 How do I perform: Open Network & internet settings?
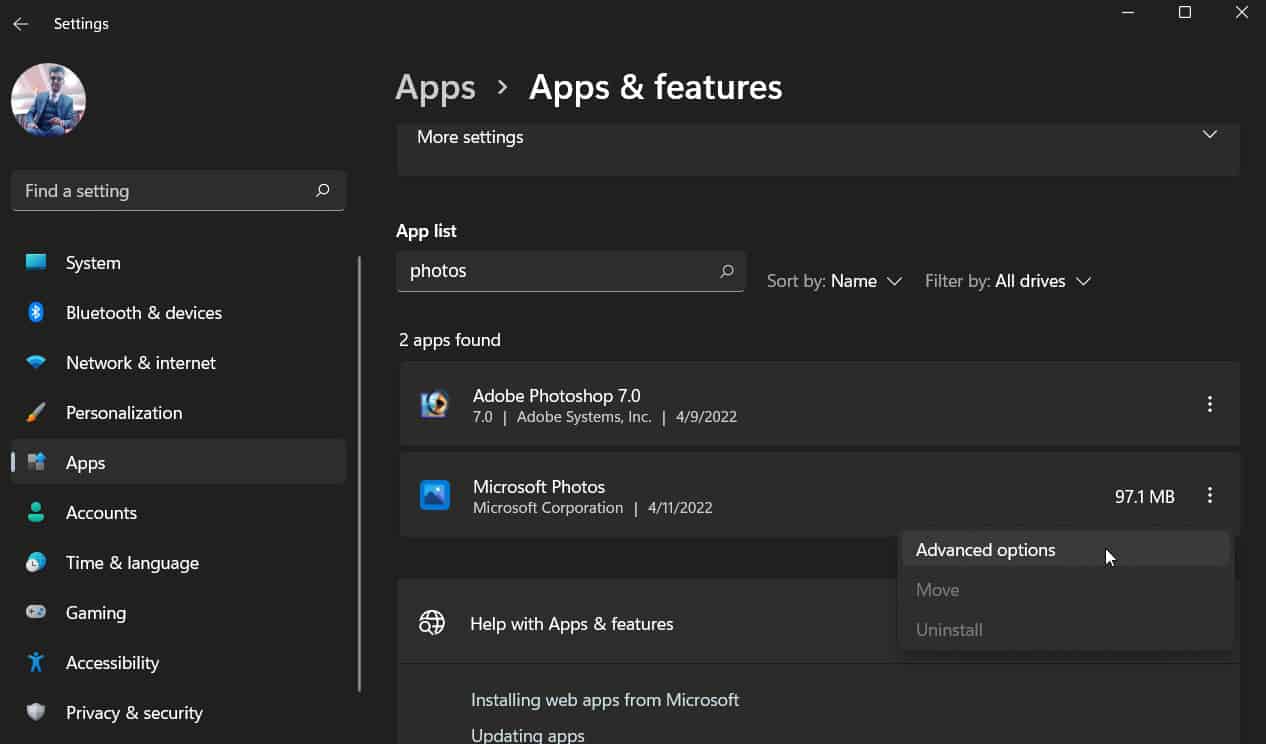point(140,363)
